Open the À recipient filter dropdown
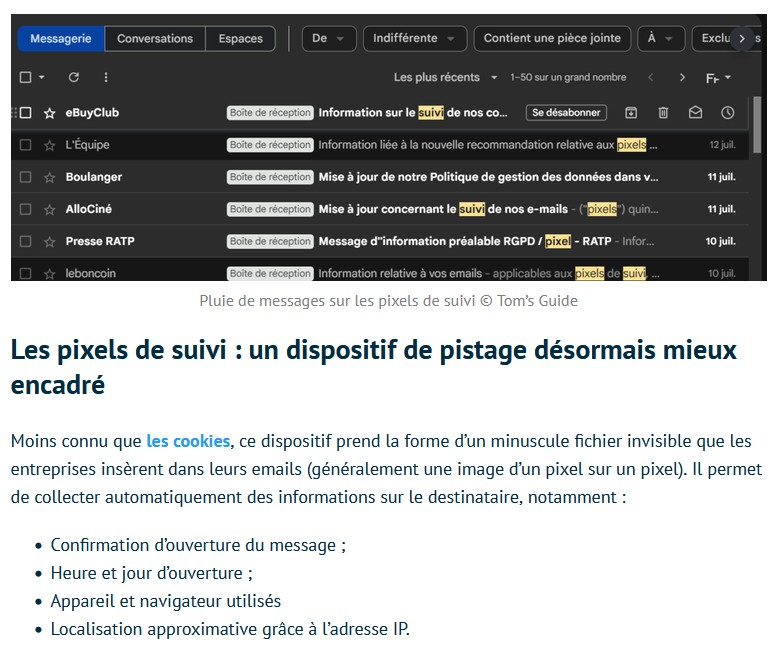The height and width of the screenshot is (648, 777). (x=661, y=39)
